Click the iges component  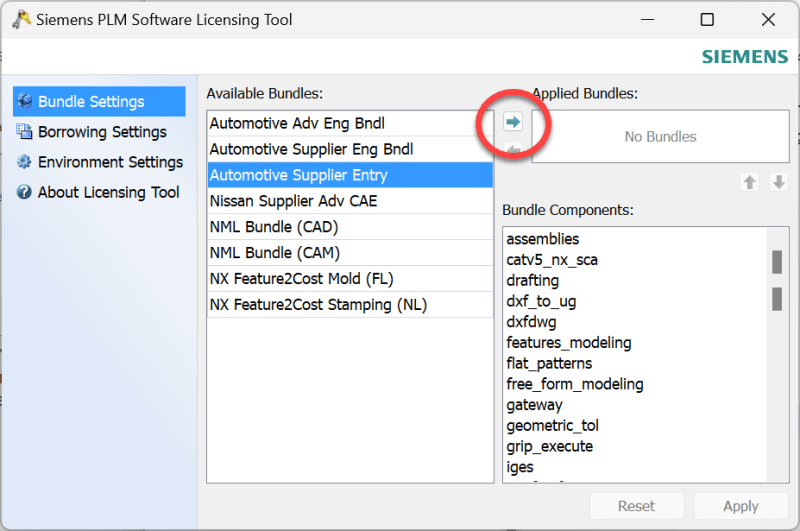[x=519, y=467]
